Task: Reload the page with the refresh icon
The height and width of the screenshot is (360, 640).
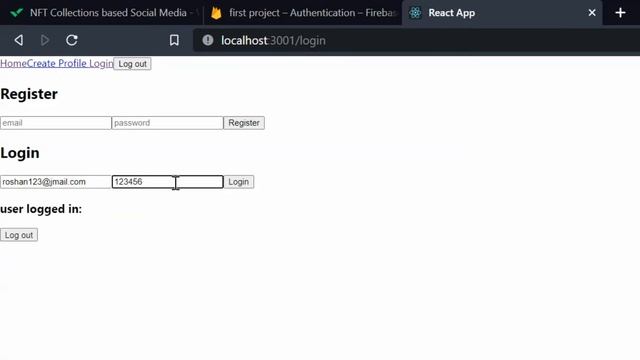Action: pos(72,40)
